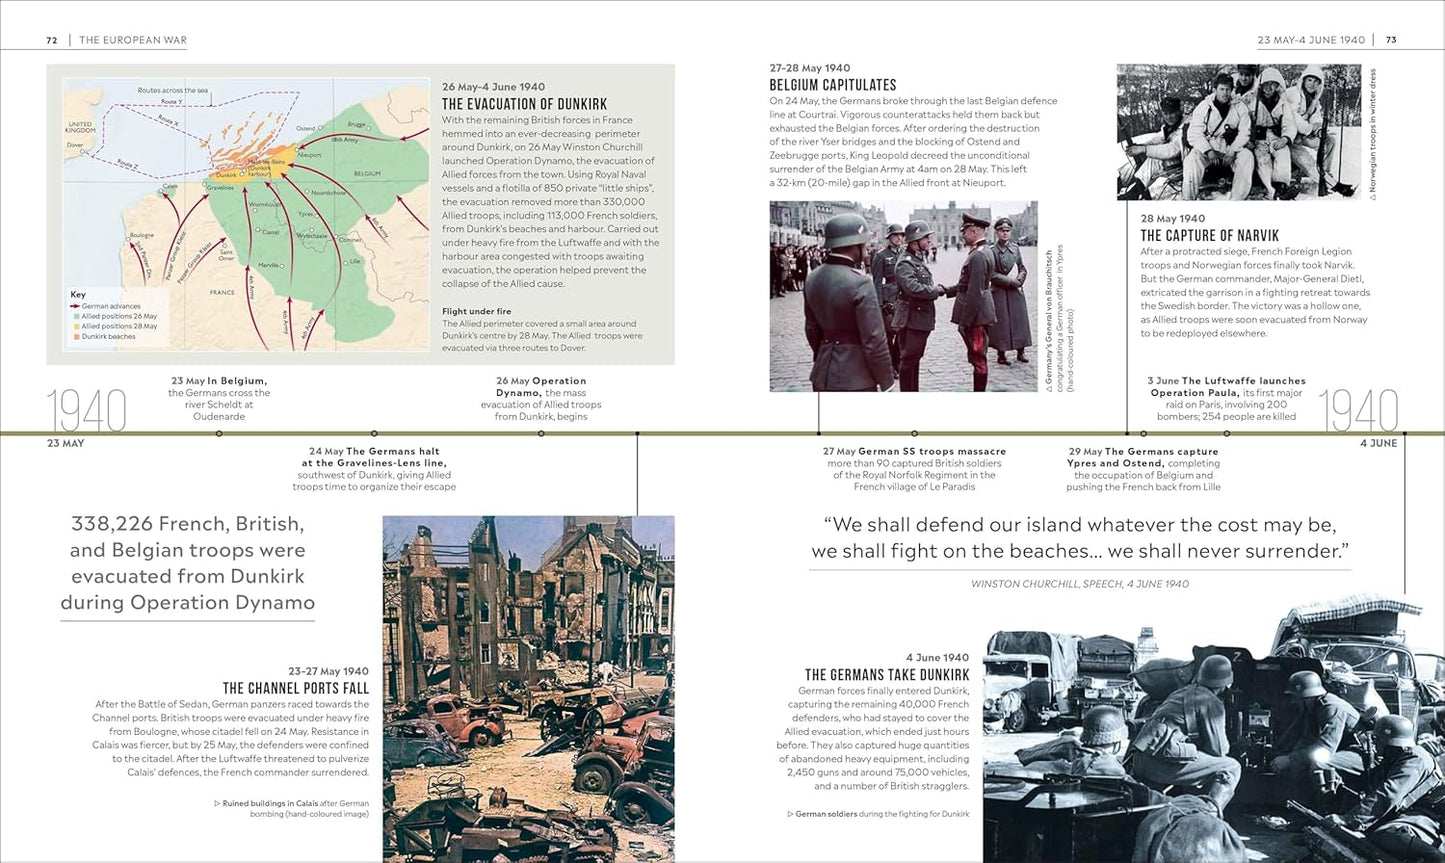1445x863 pixels.
Task: Click the 'Flight under fire' caption title
Action: click(477, 312)
